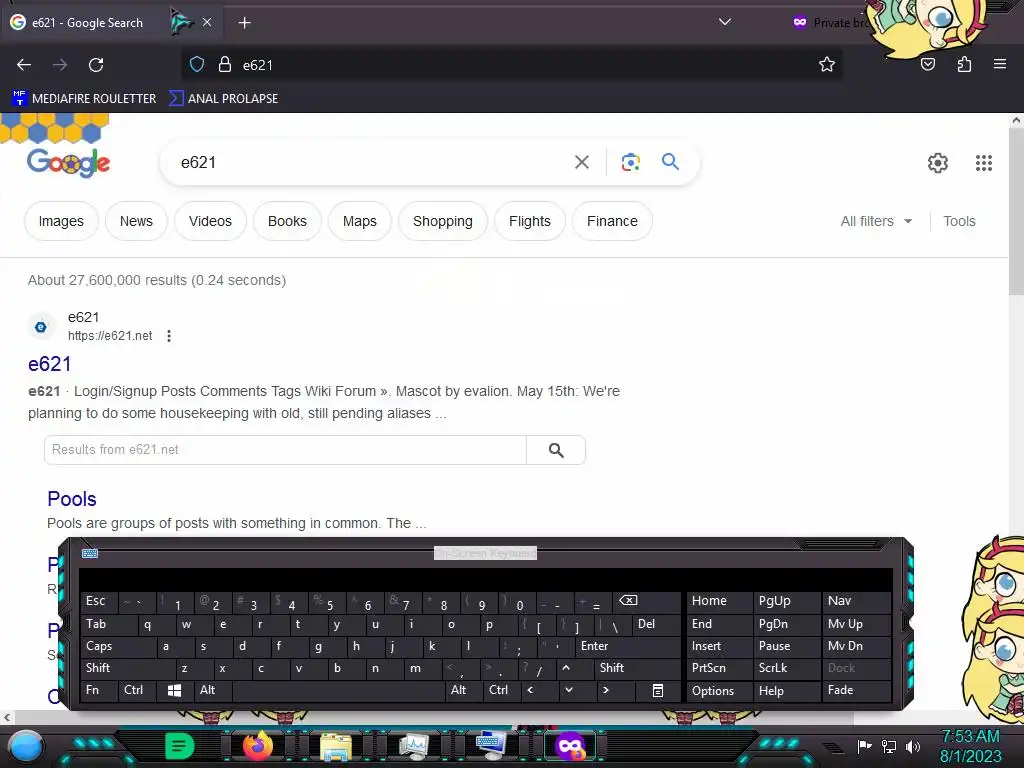Switch to Finance results
Image resolution: width=1024 pixels, height=768 pixels.
click(x=612, y=221)
